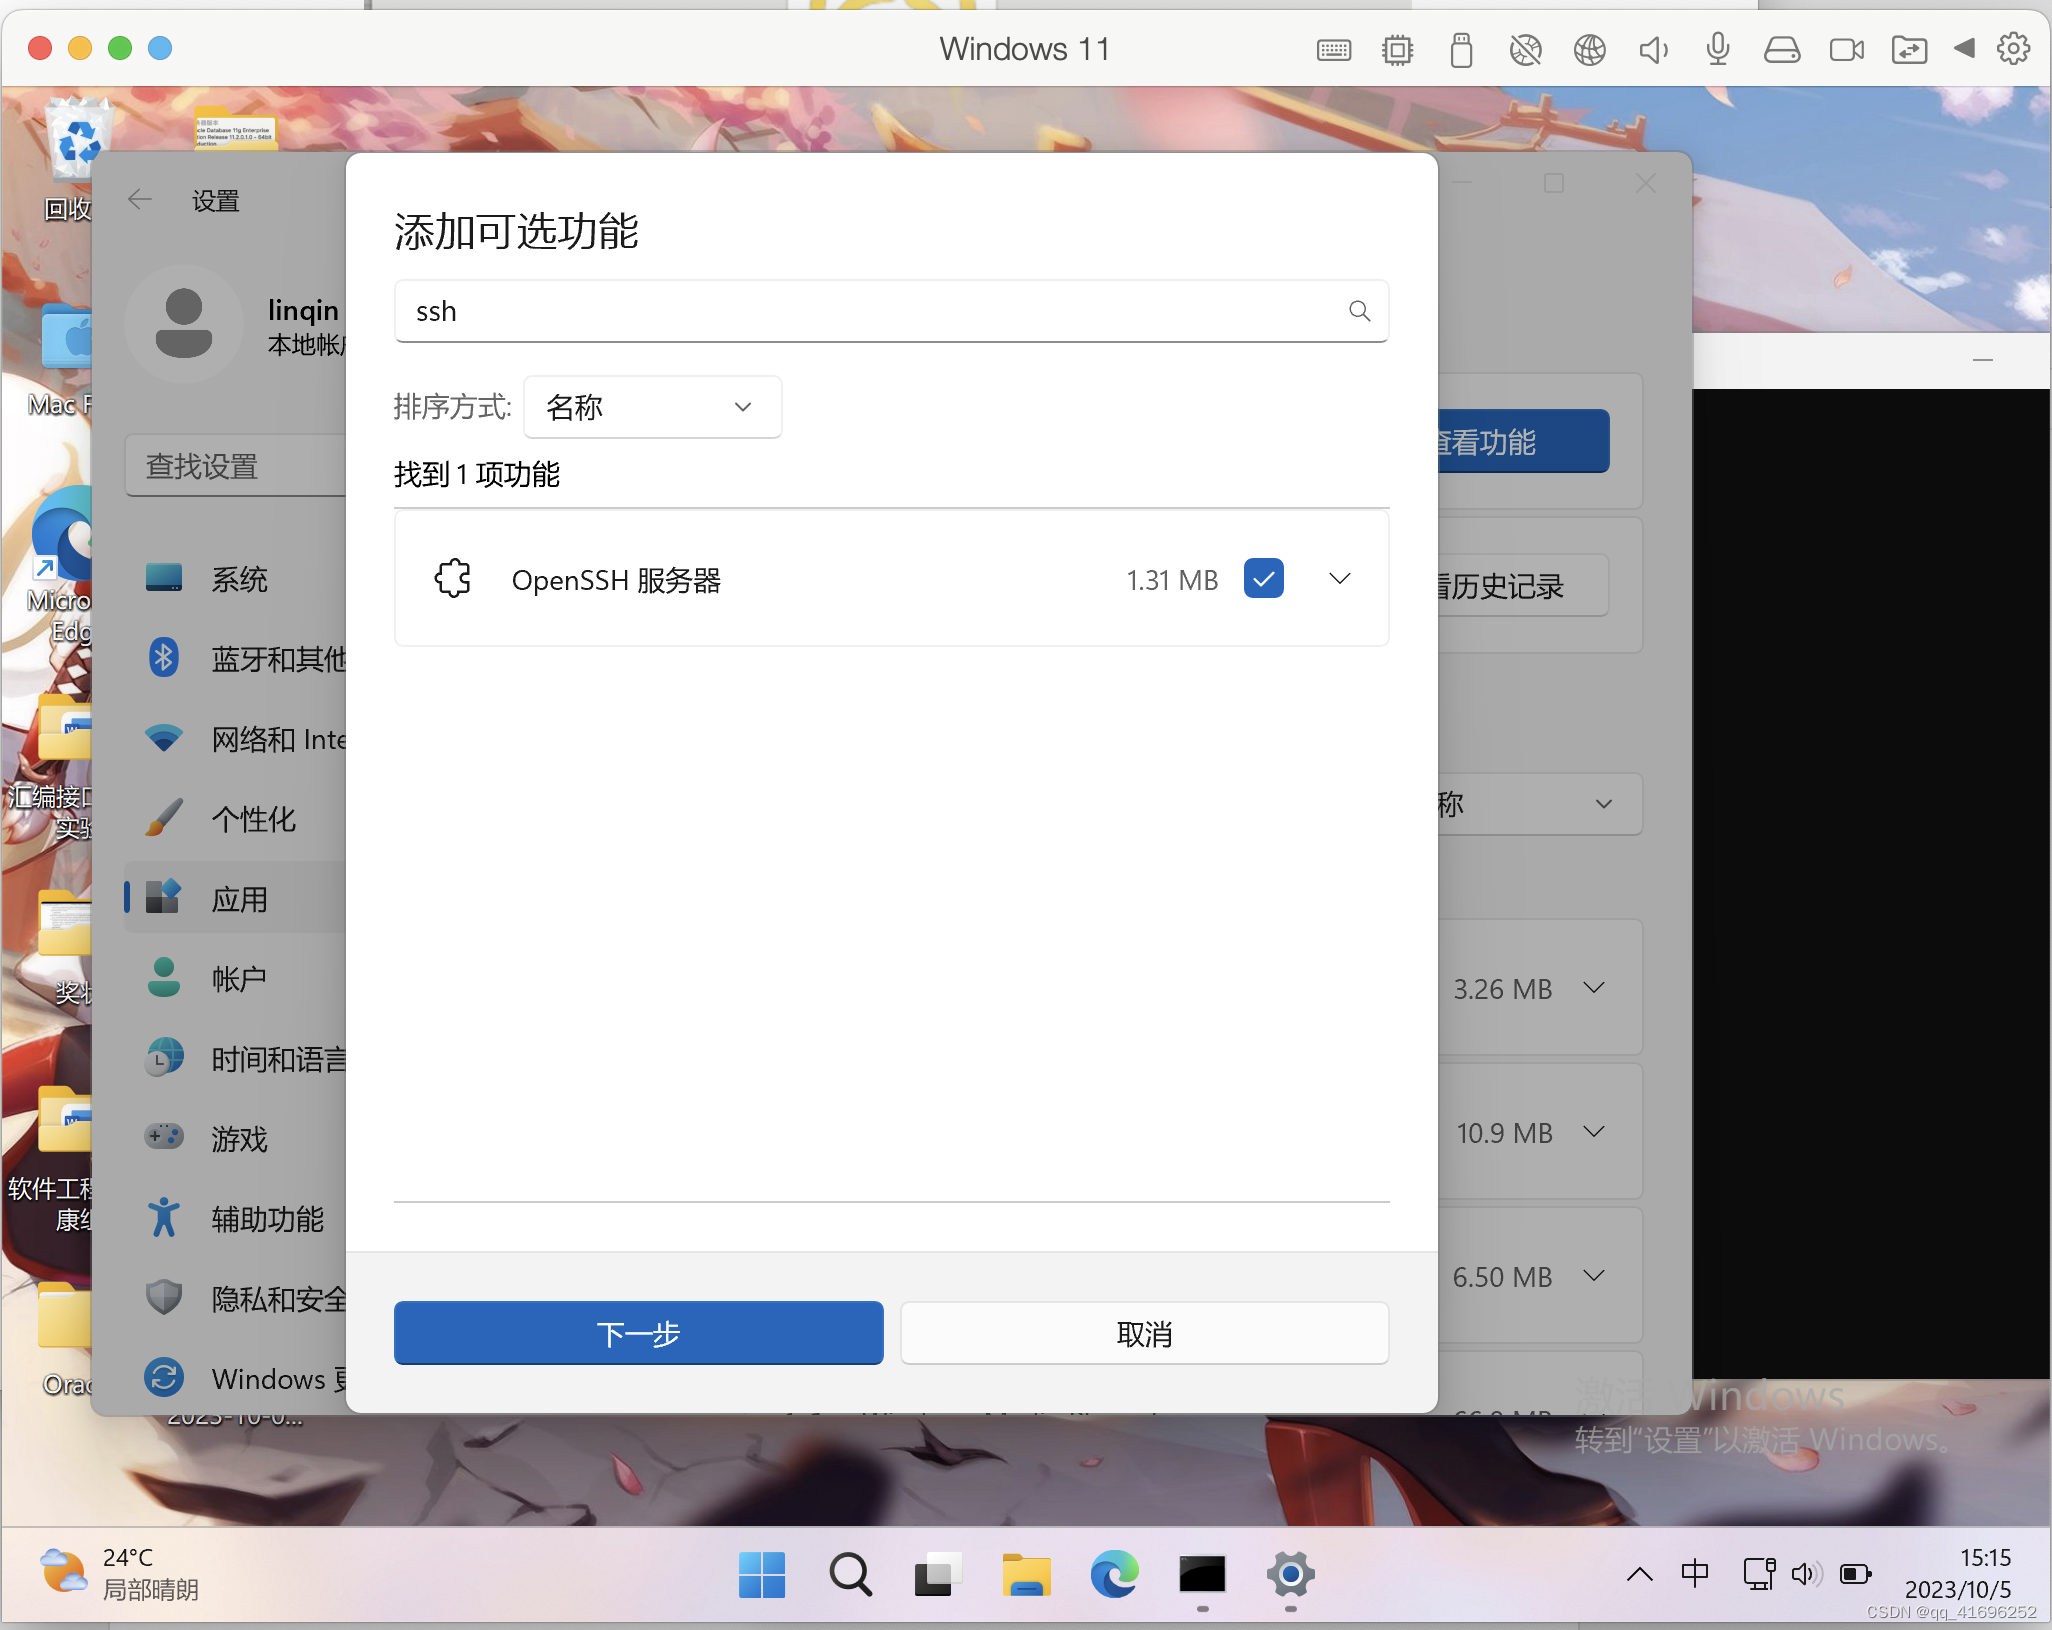The height and width of the screenshot is (1630, 2052).
Task: Click the 取消 button
Action: [1144, 1333]
